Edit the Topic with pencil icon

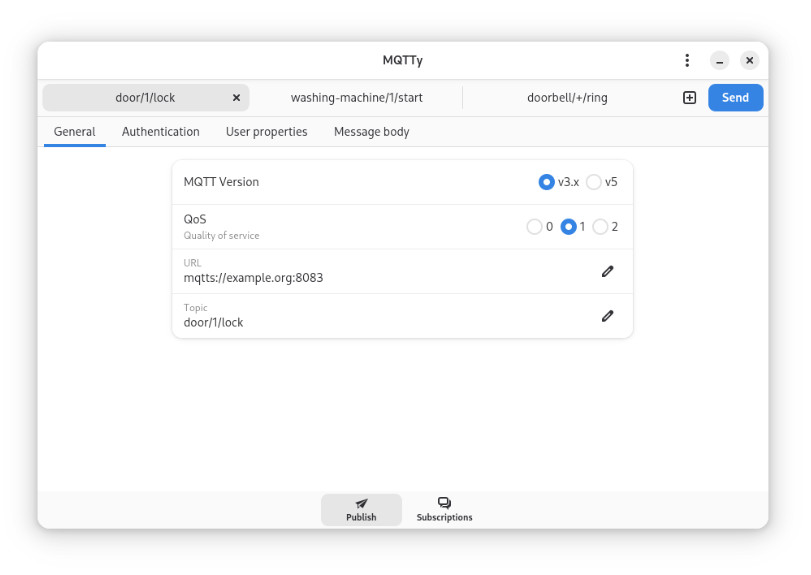tap(608, 316)
